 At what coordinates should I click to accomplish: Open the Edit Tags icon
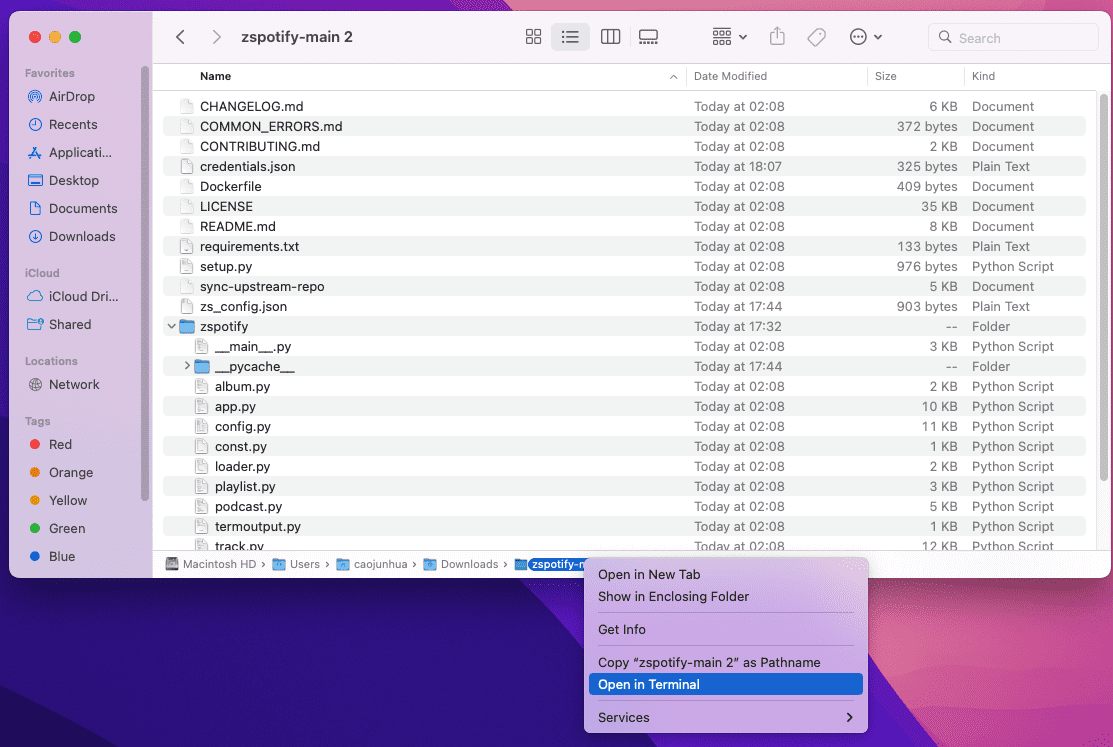tap(816, 36)
